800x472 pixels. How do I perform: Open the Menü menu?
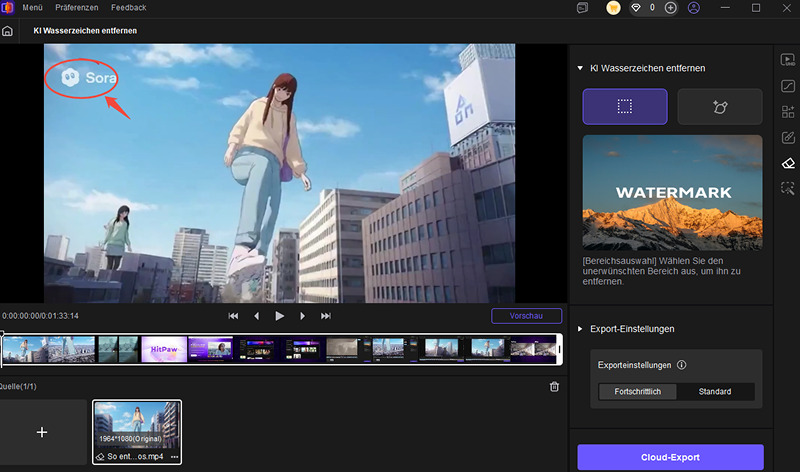pos(32,8)
